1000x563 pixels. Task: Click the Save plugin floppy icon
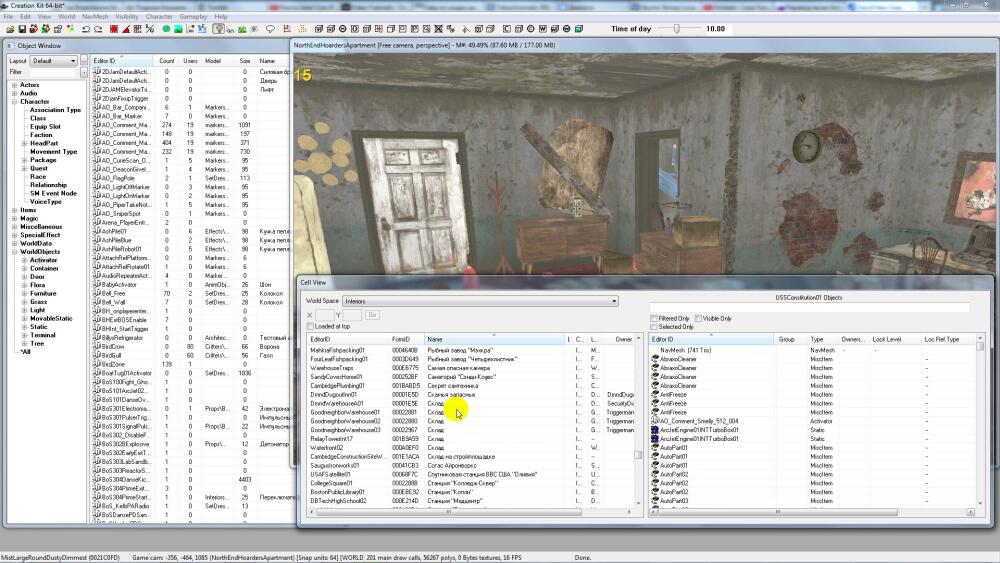pyautogui.click(x=22, y=29)
